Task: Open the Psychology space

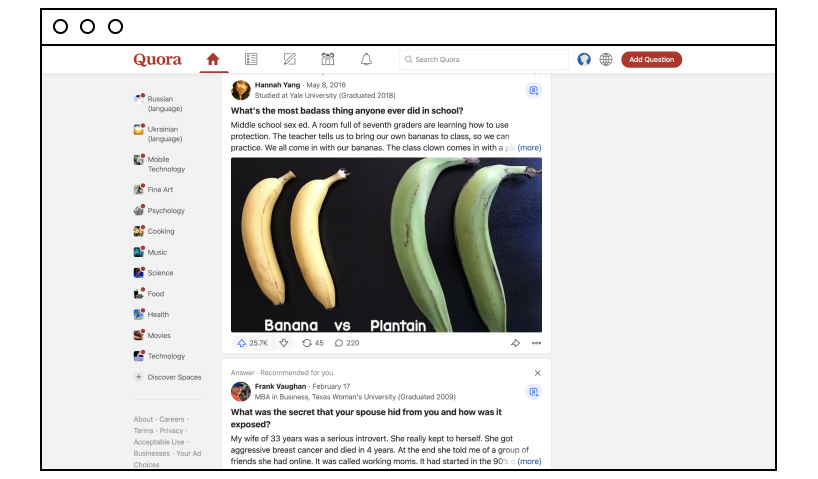Action: pos(159,210)
